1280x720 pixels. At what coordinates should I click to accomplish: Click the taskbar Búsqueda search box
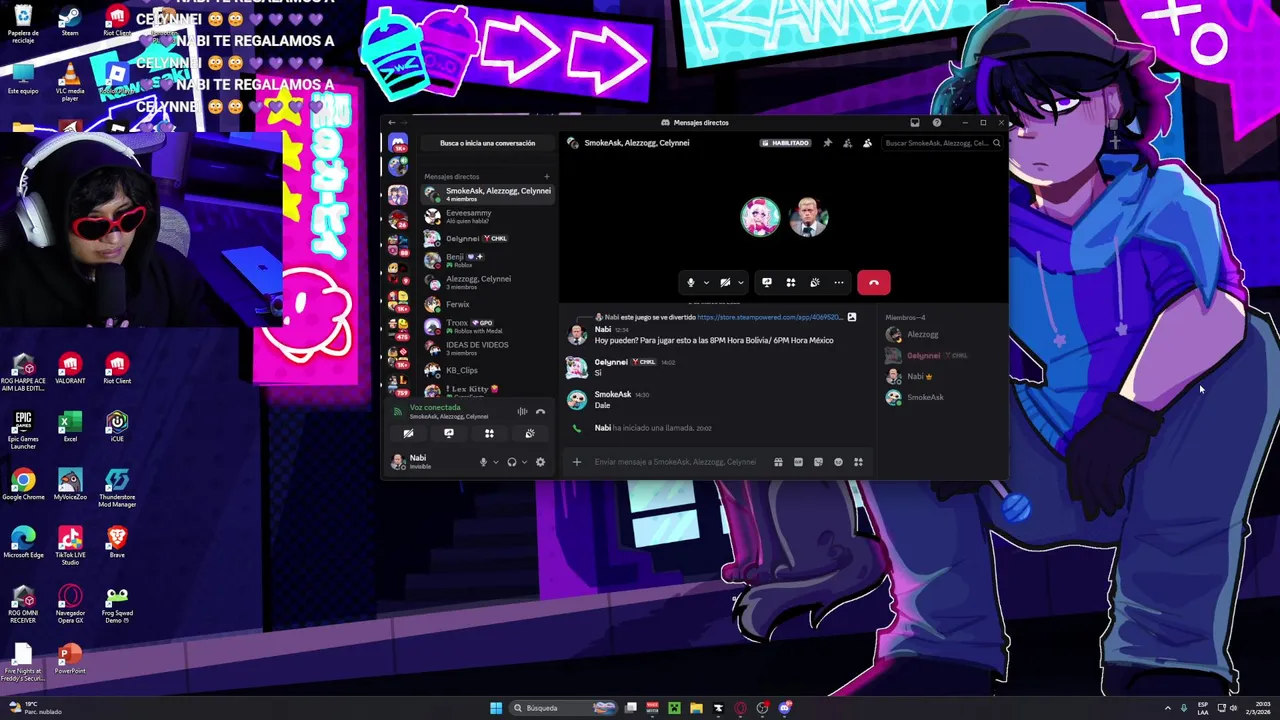(565, 708)
